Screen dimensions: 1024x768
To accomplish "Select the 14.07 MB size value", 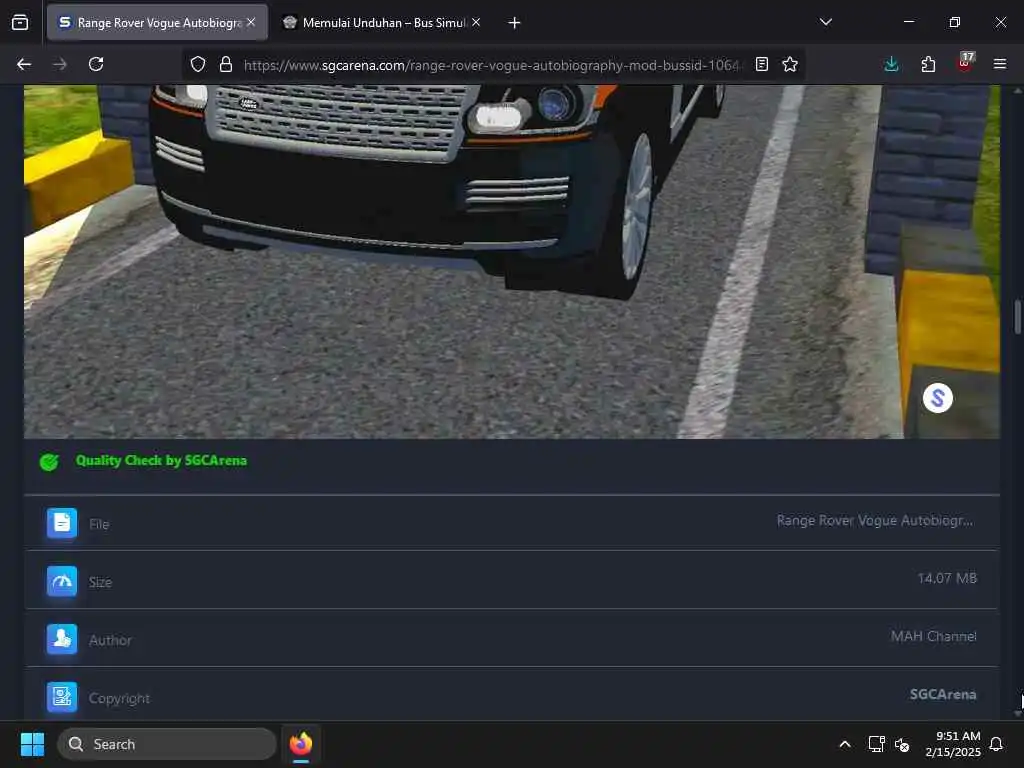I will (x=947, y=578).
